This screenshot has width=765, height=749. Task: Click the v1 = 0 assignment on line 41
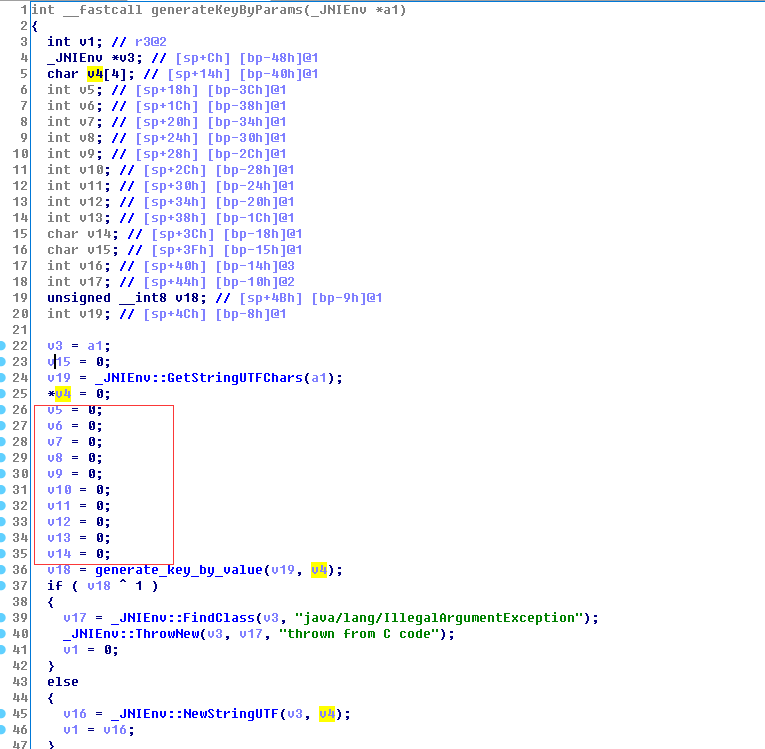tap(91, 650)
